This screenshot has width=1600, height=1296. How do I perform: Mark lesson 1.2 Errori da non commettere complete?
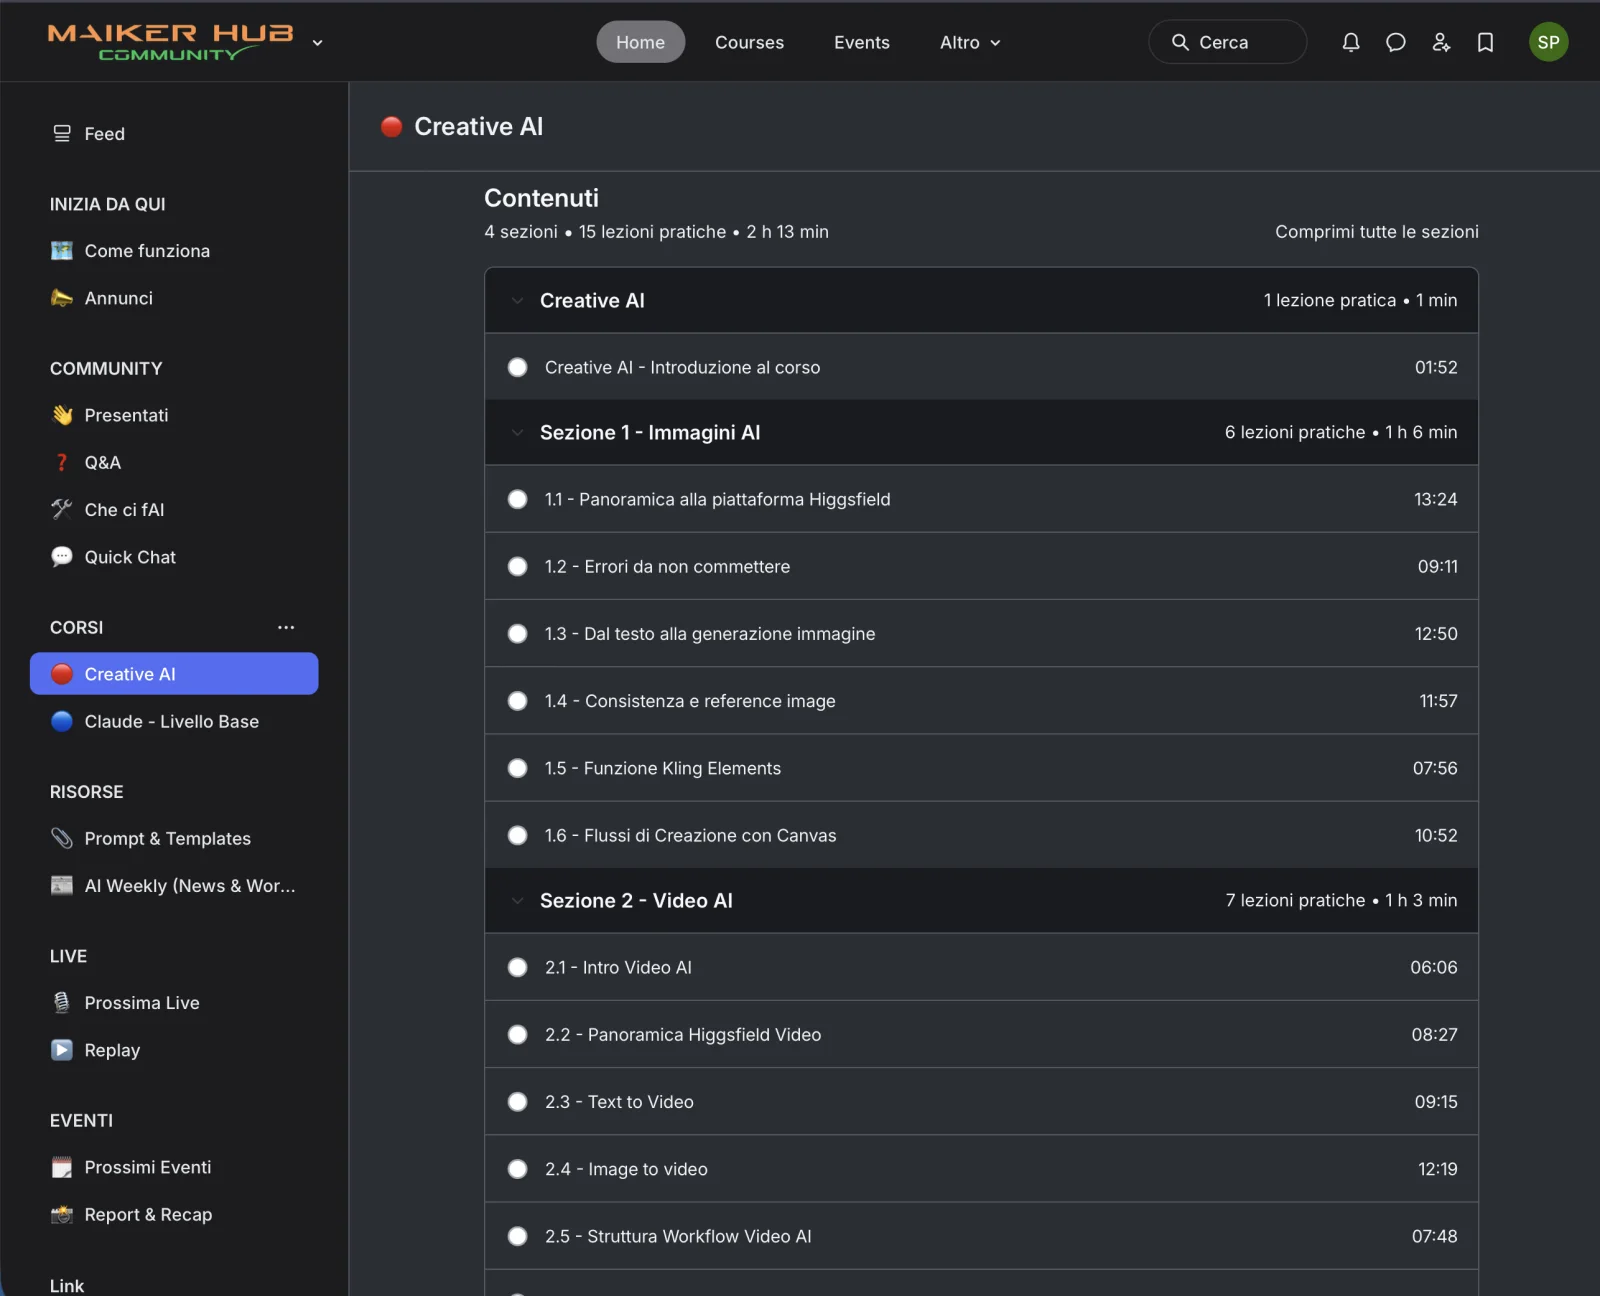[x=517, y=566]
